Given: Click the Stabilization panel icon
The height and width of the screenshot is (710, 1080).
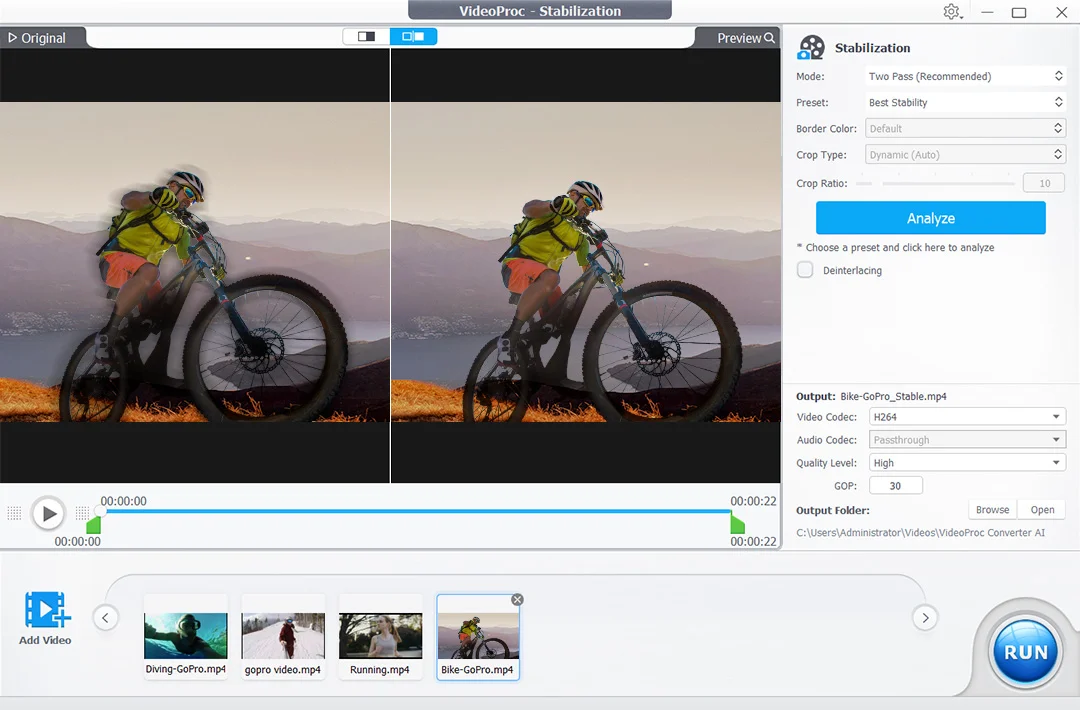Looking at the screenshot, I should (811, 46).
